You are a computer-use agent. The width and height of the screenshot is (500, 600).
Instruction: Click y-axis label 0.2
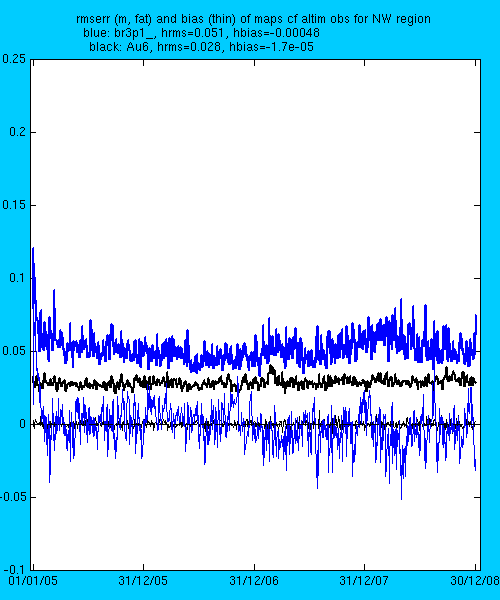pos(18,132)
